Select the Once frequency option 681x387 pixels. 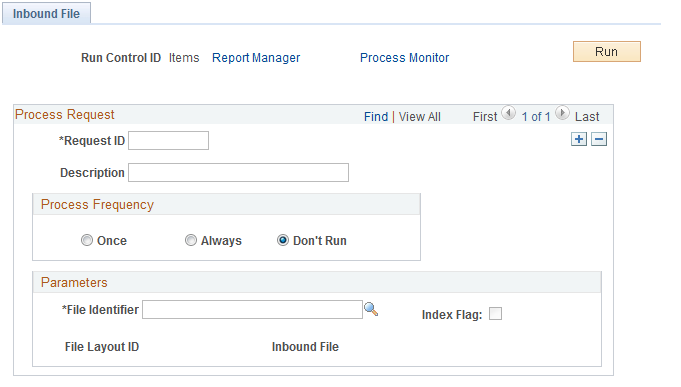87,240
